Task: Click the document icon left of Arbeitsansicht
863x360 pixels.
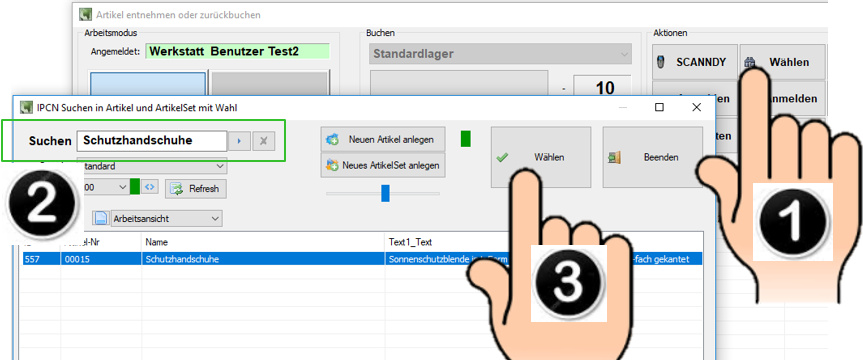Action: (x=101, y=219)
